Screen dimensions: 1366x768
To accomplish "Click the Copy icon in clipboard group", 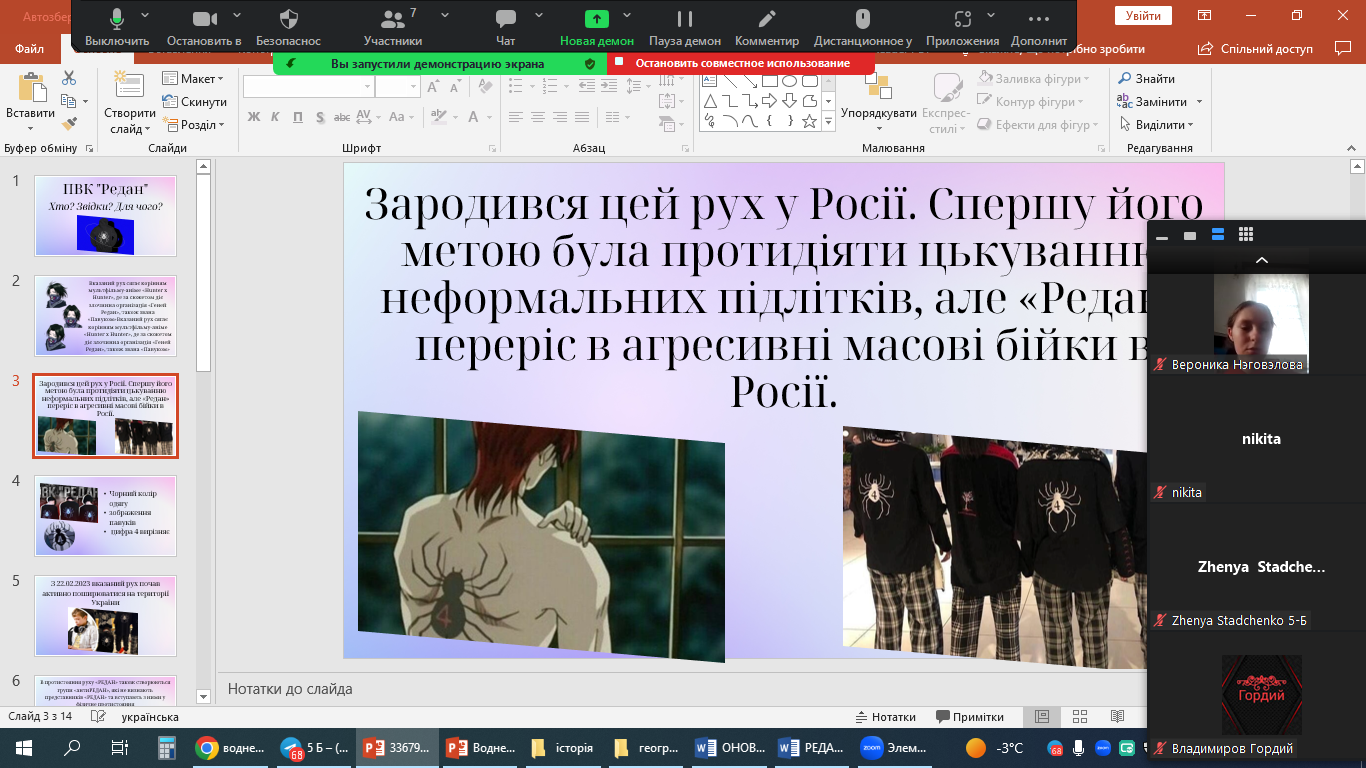I will click(68, 101).
